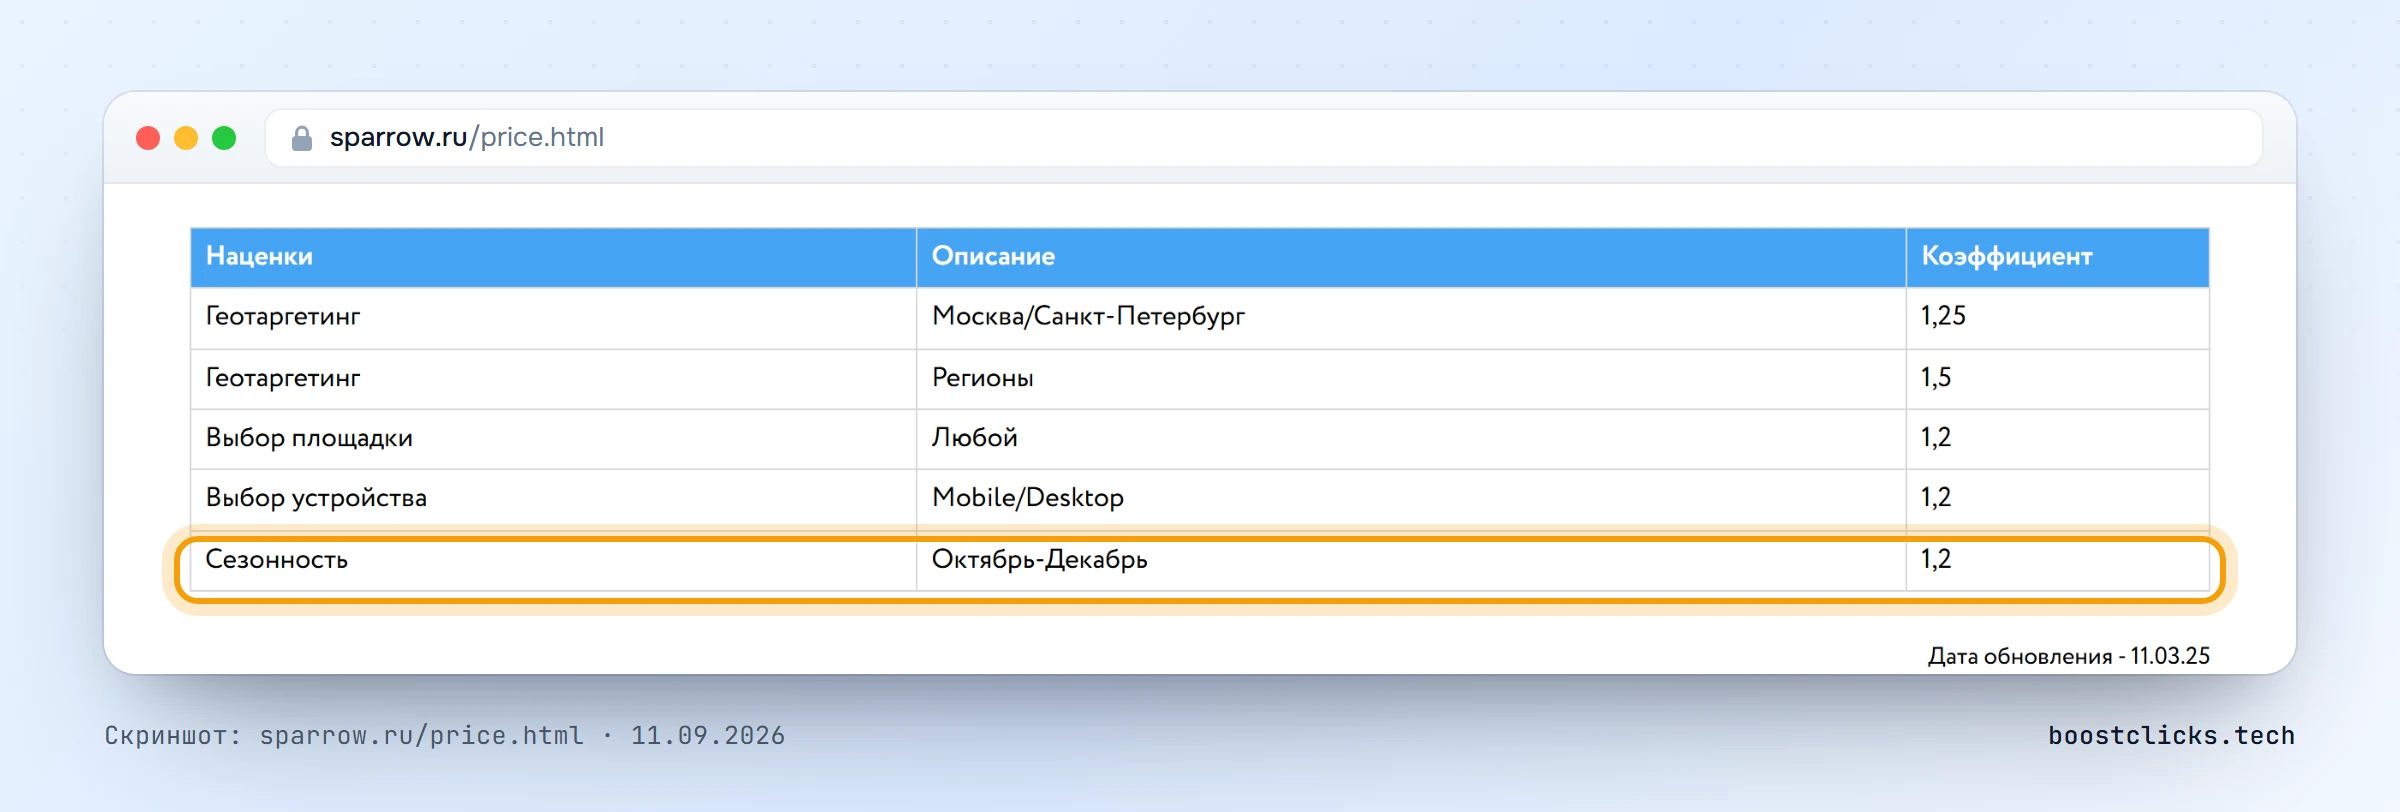
Task: Click the highlighted Сезонность cell
Action: [x=553, y=560]
